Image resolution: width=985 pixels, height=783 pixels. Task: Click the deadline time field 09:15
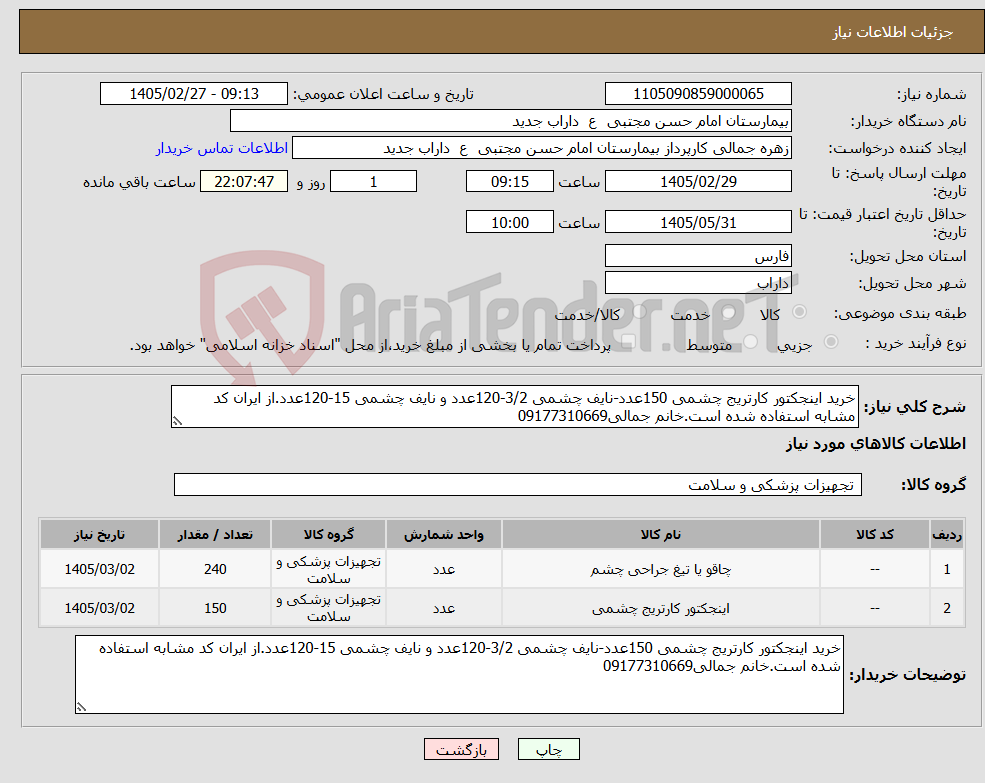pos(509,182)
